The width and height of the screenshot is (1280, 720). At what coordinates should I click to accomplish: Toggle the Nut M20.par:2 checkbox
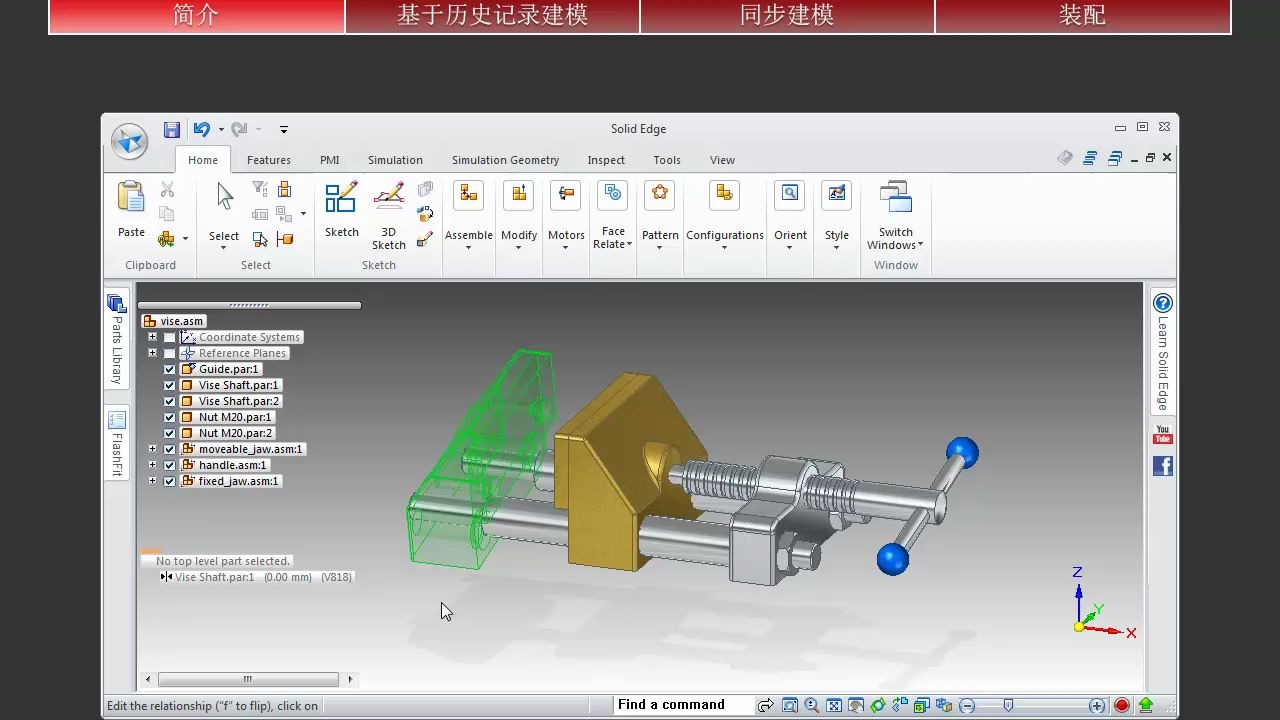(x=170, y=433)
